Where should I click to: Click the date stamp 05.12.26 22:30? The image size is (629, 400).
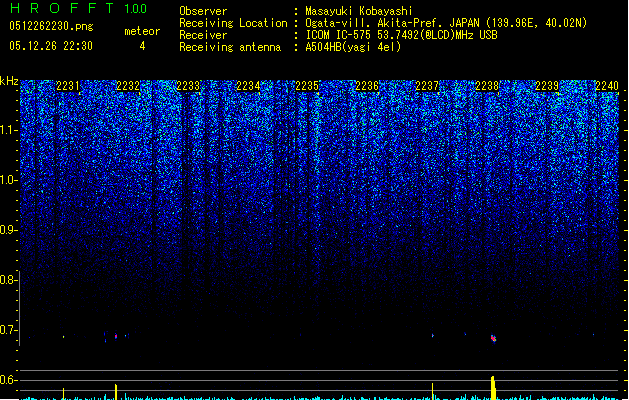(51, 46)
